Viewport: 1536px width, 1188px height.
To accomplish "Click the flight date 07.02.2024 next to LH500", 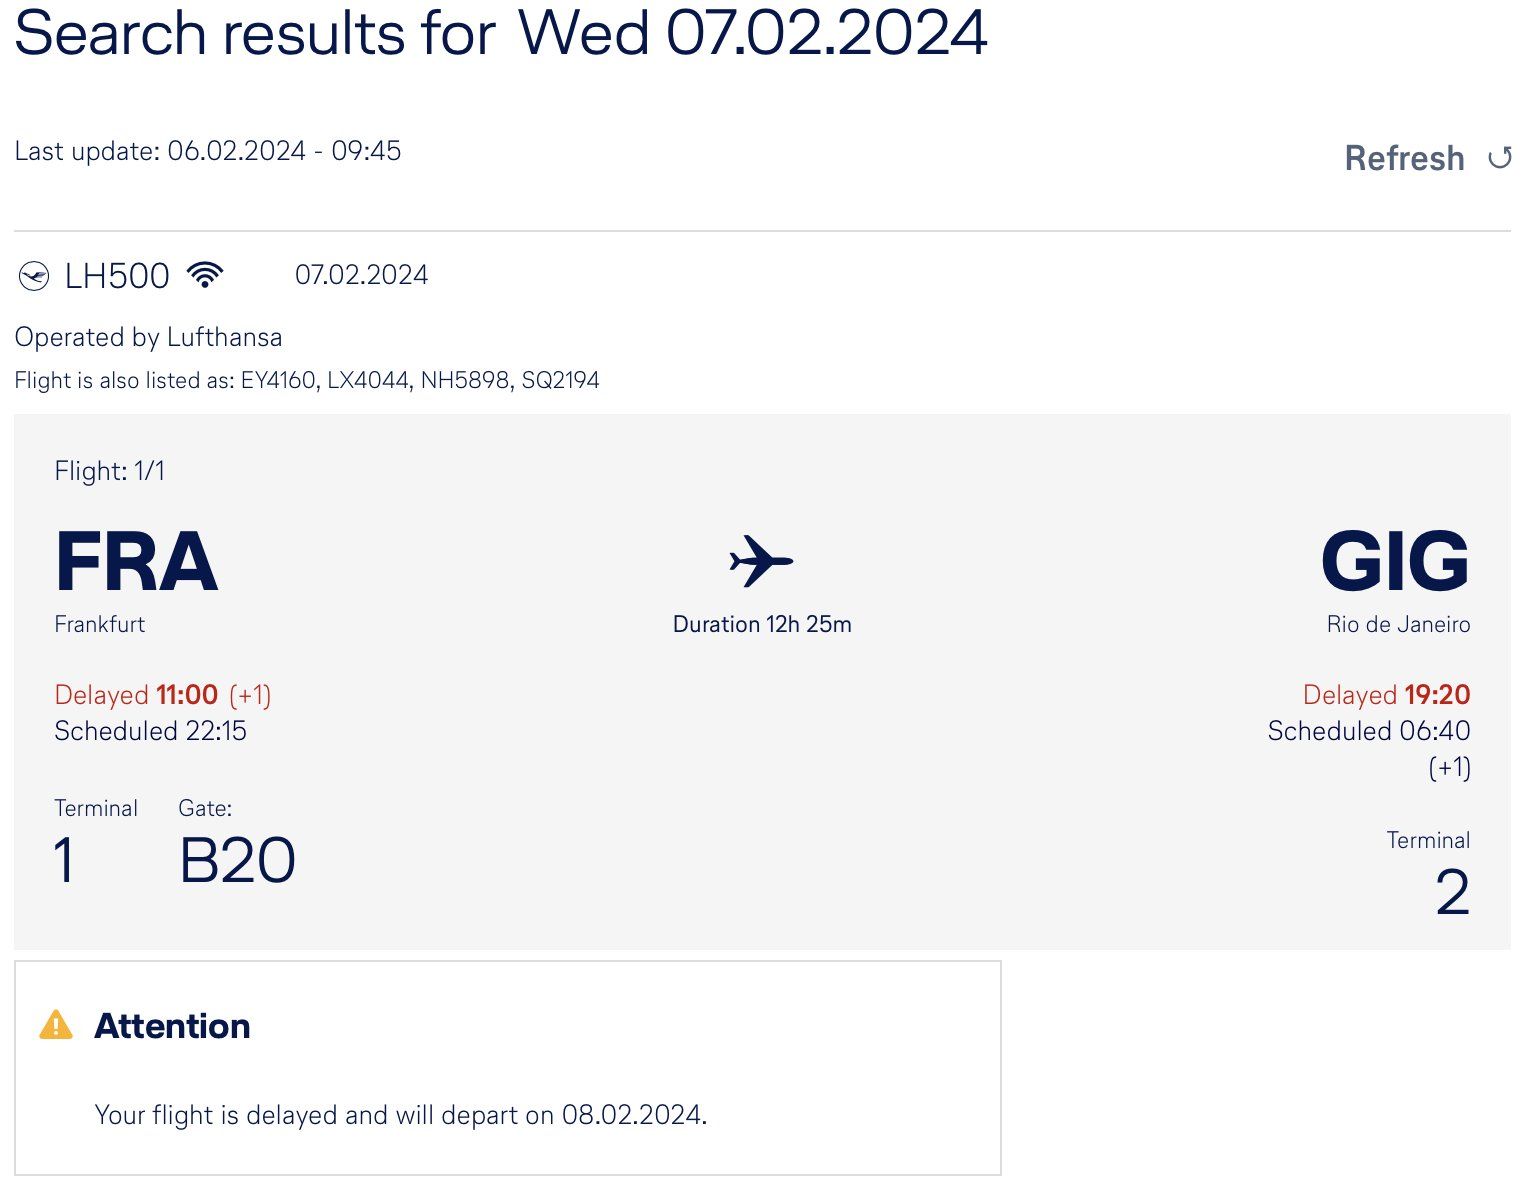I will click(x=361, y=275).
